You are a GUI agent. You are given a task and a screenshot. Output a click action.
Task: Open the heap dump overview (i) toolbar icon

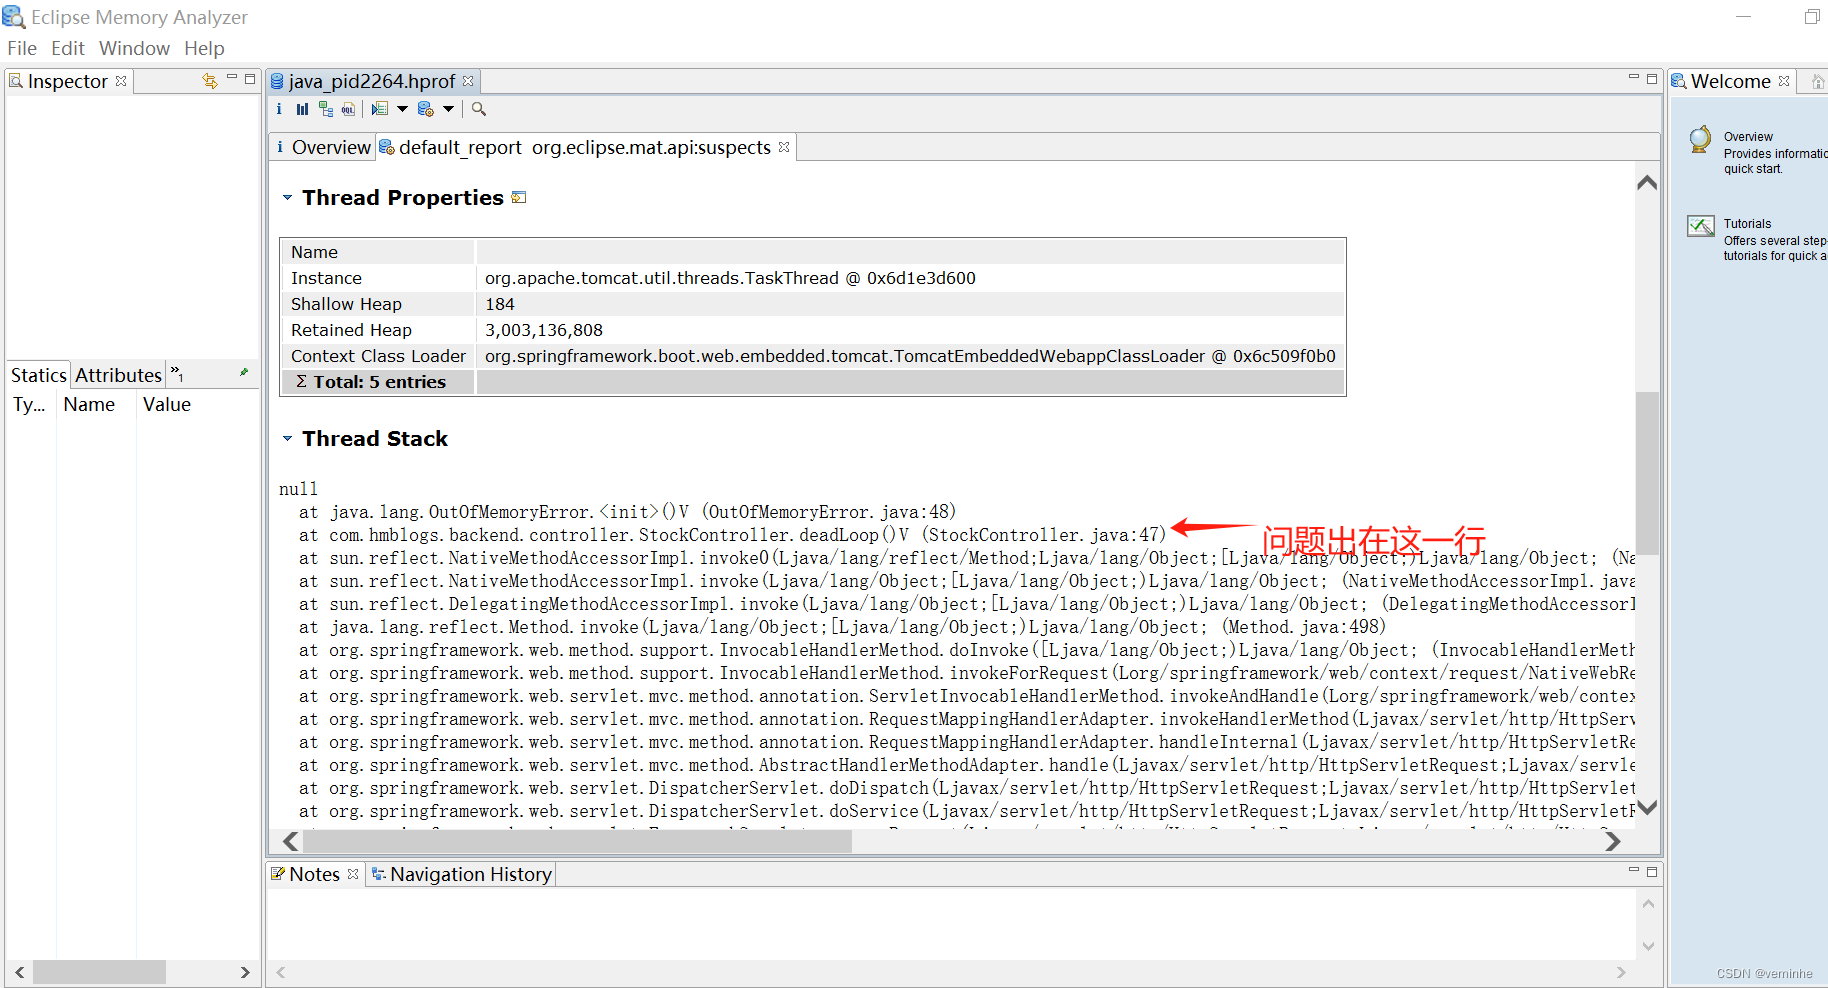click(279, 109)
